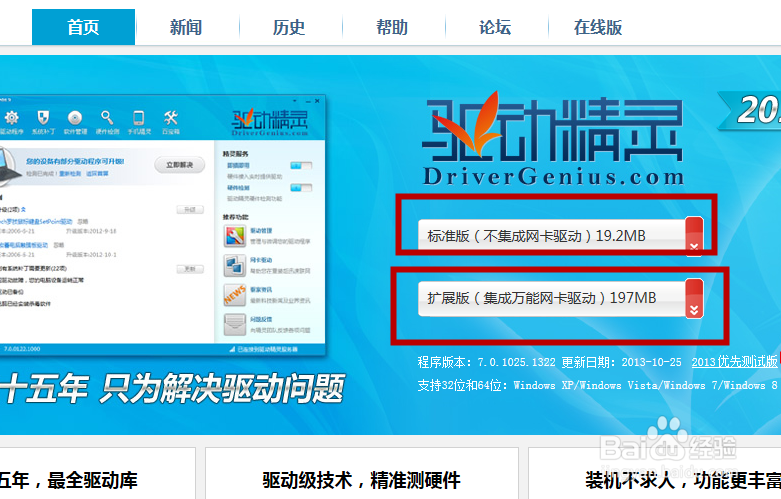Click the 返回首页 link in preview
This screenshot has width=781, height=499.
coord(97,174)
